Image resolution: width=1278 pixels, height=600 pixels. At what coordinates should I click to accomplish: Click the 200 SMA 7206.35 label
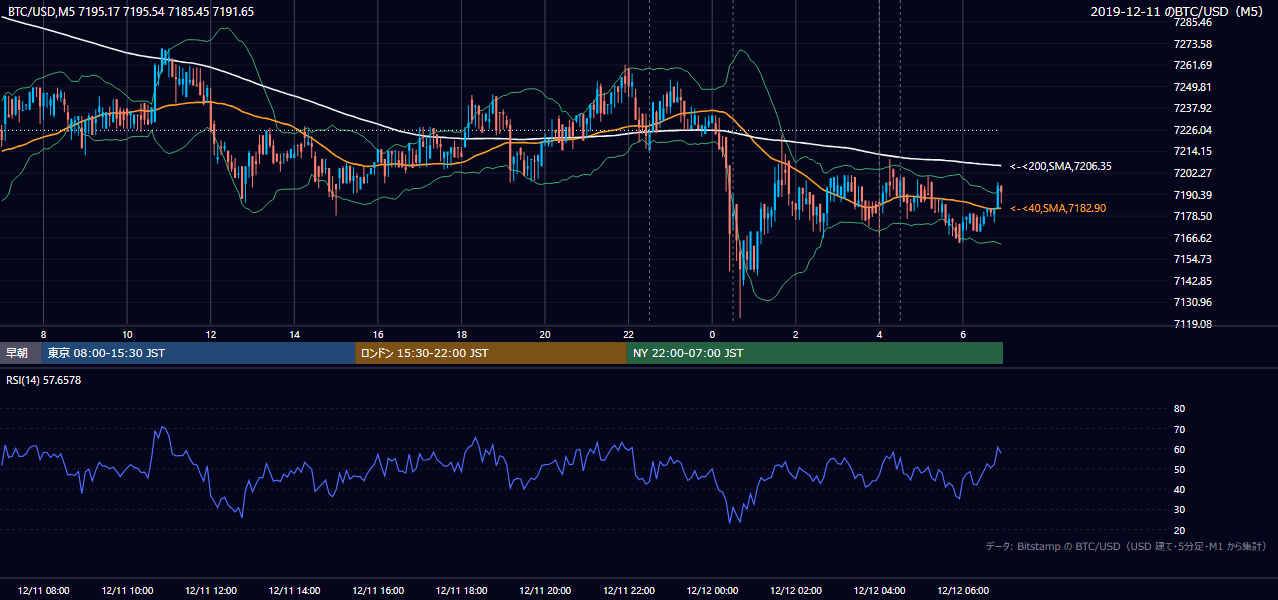click(x=1060, y=166)
